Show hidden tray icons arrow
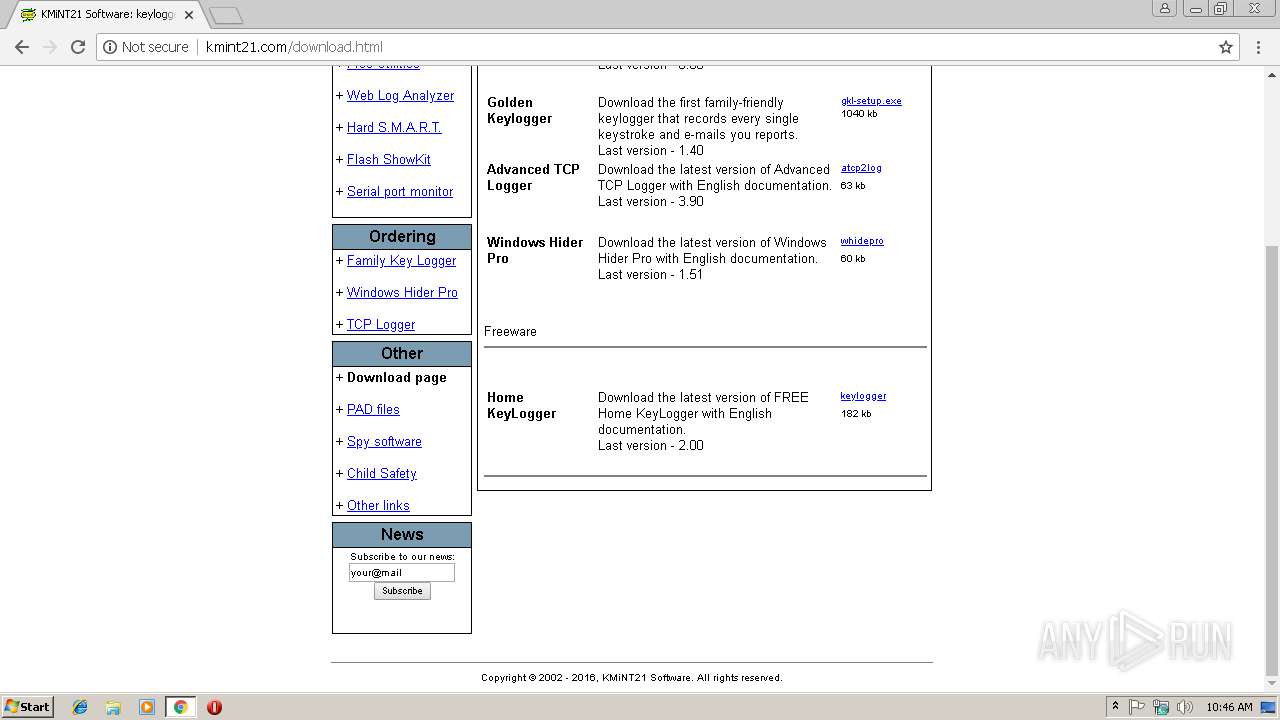The image size is (1280, 720). [1115, 707]
